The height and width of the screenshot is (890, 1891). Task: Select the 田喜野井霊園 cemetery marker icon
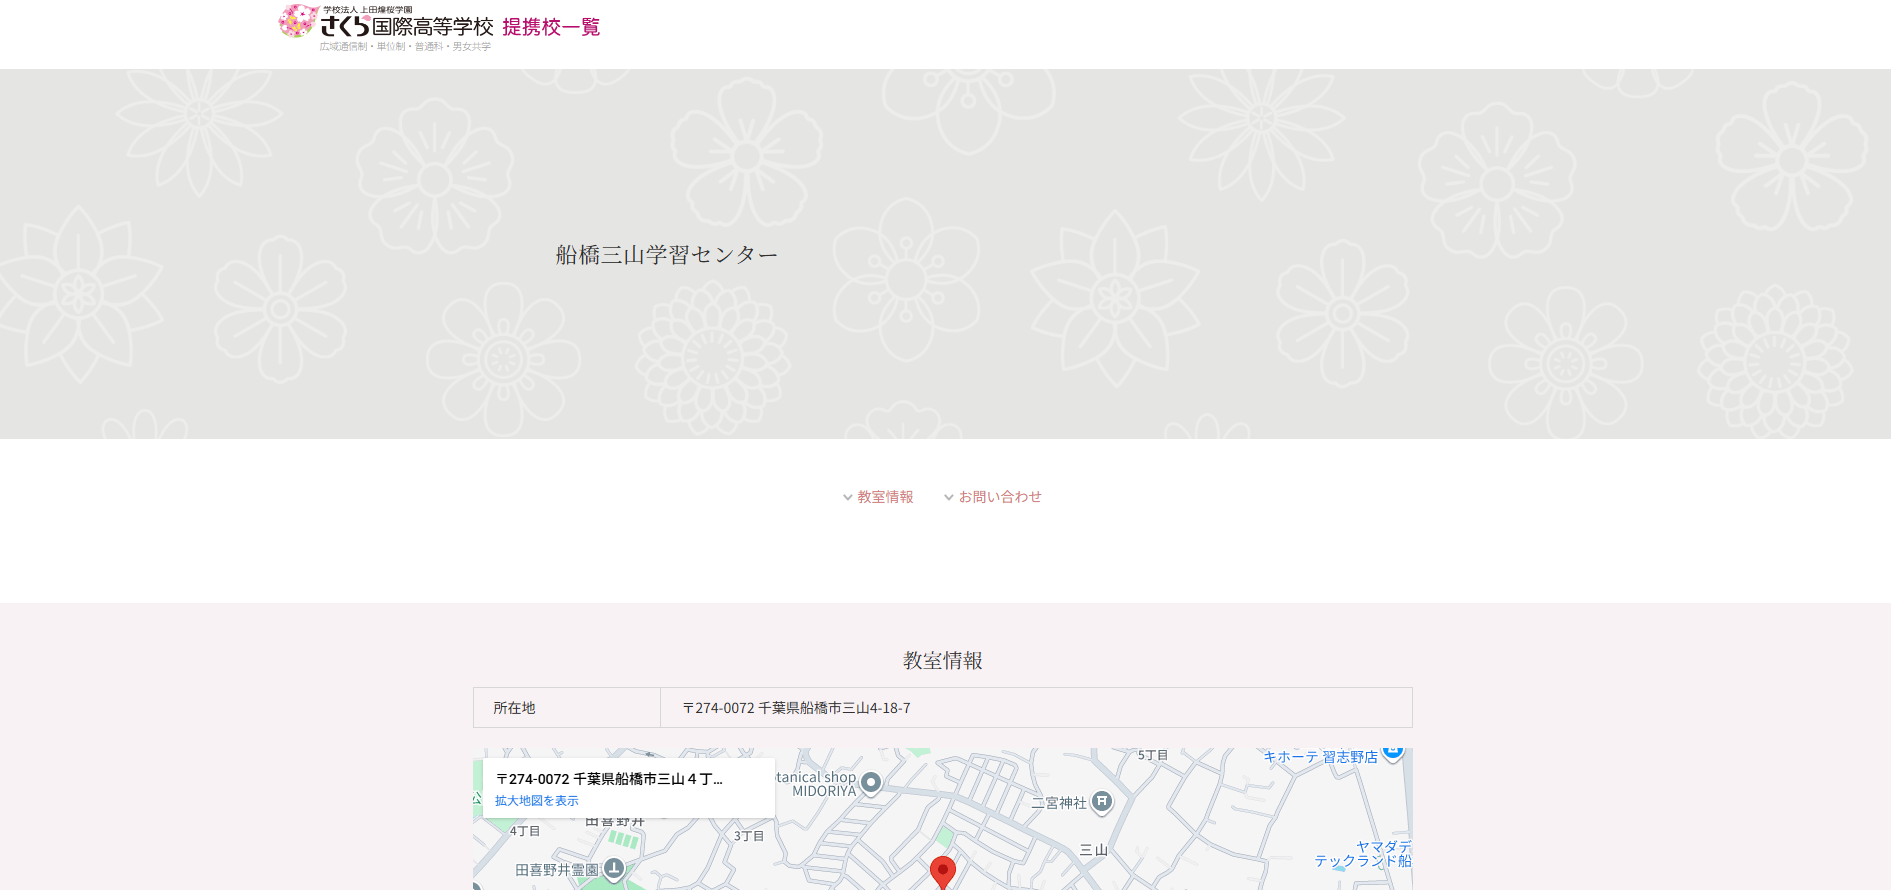(614, 869)
